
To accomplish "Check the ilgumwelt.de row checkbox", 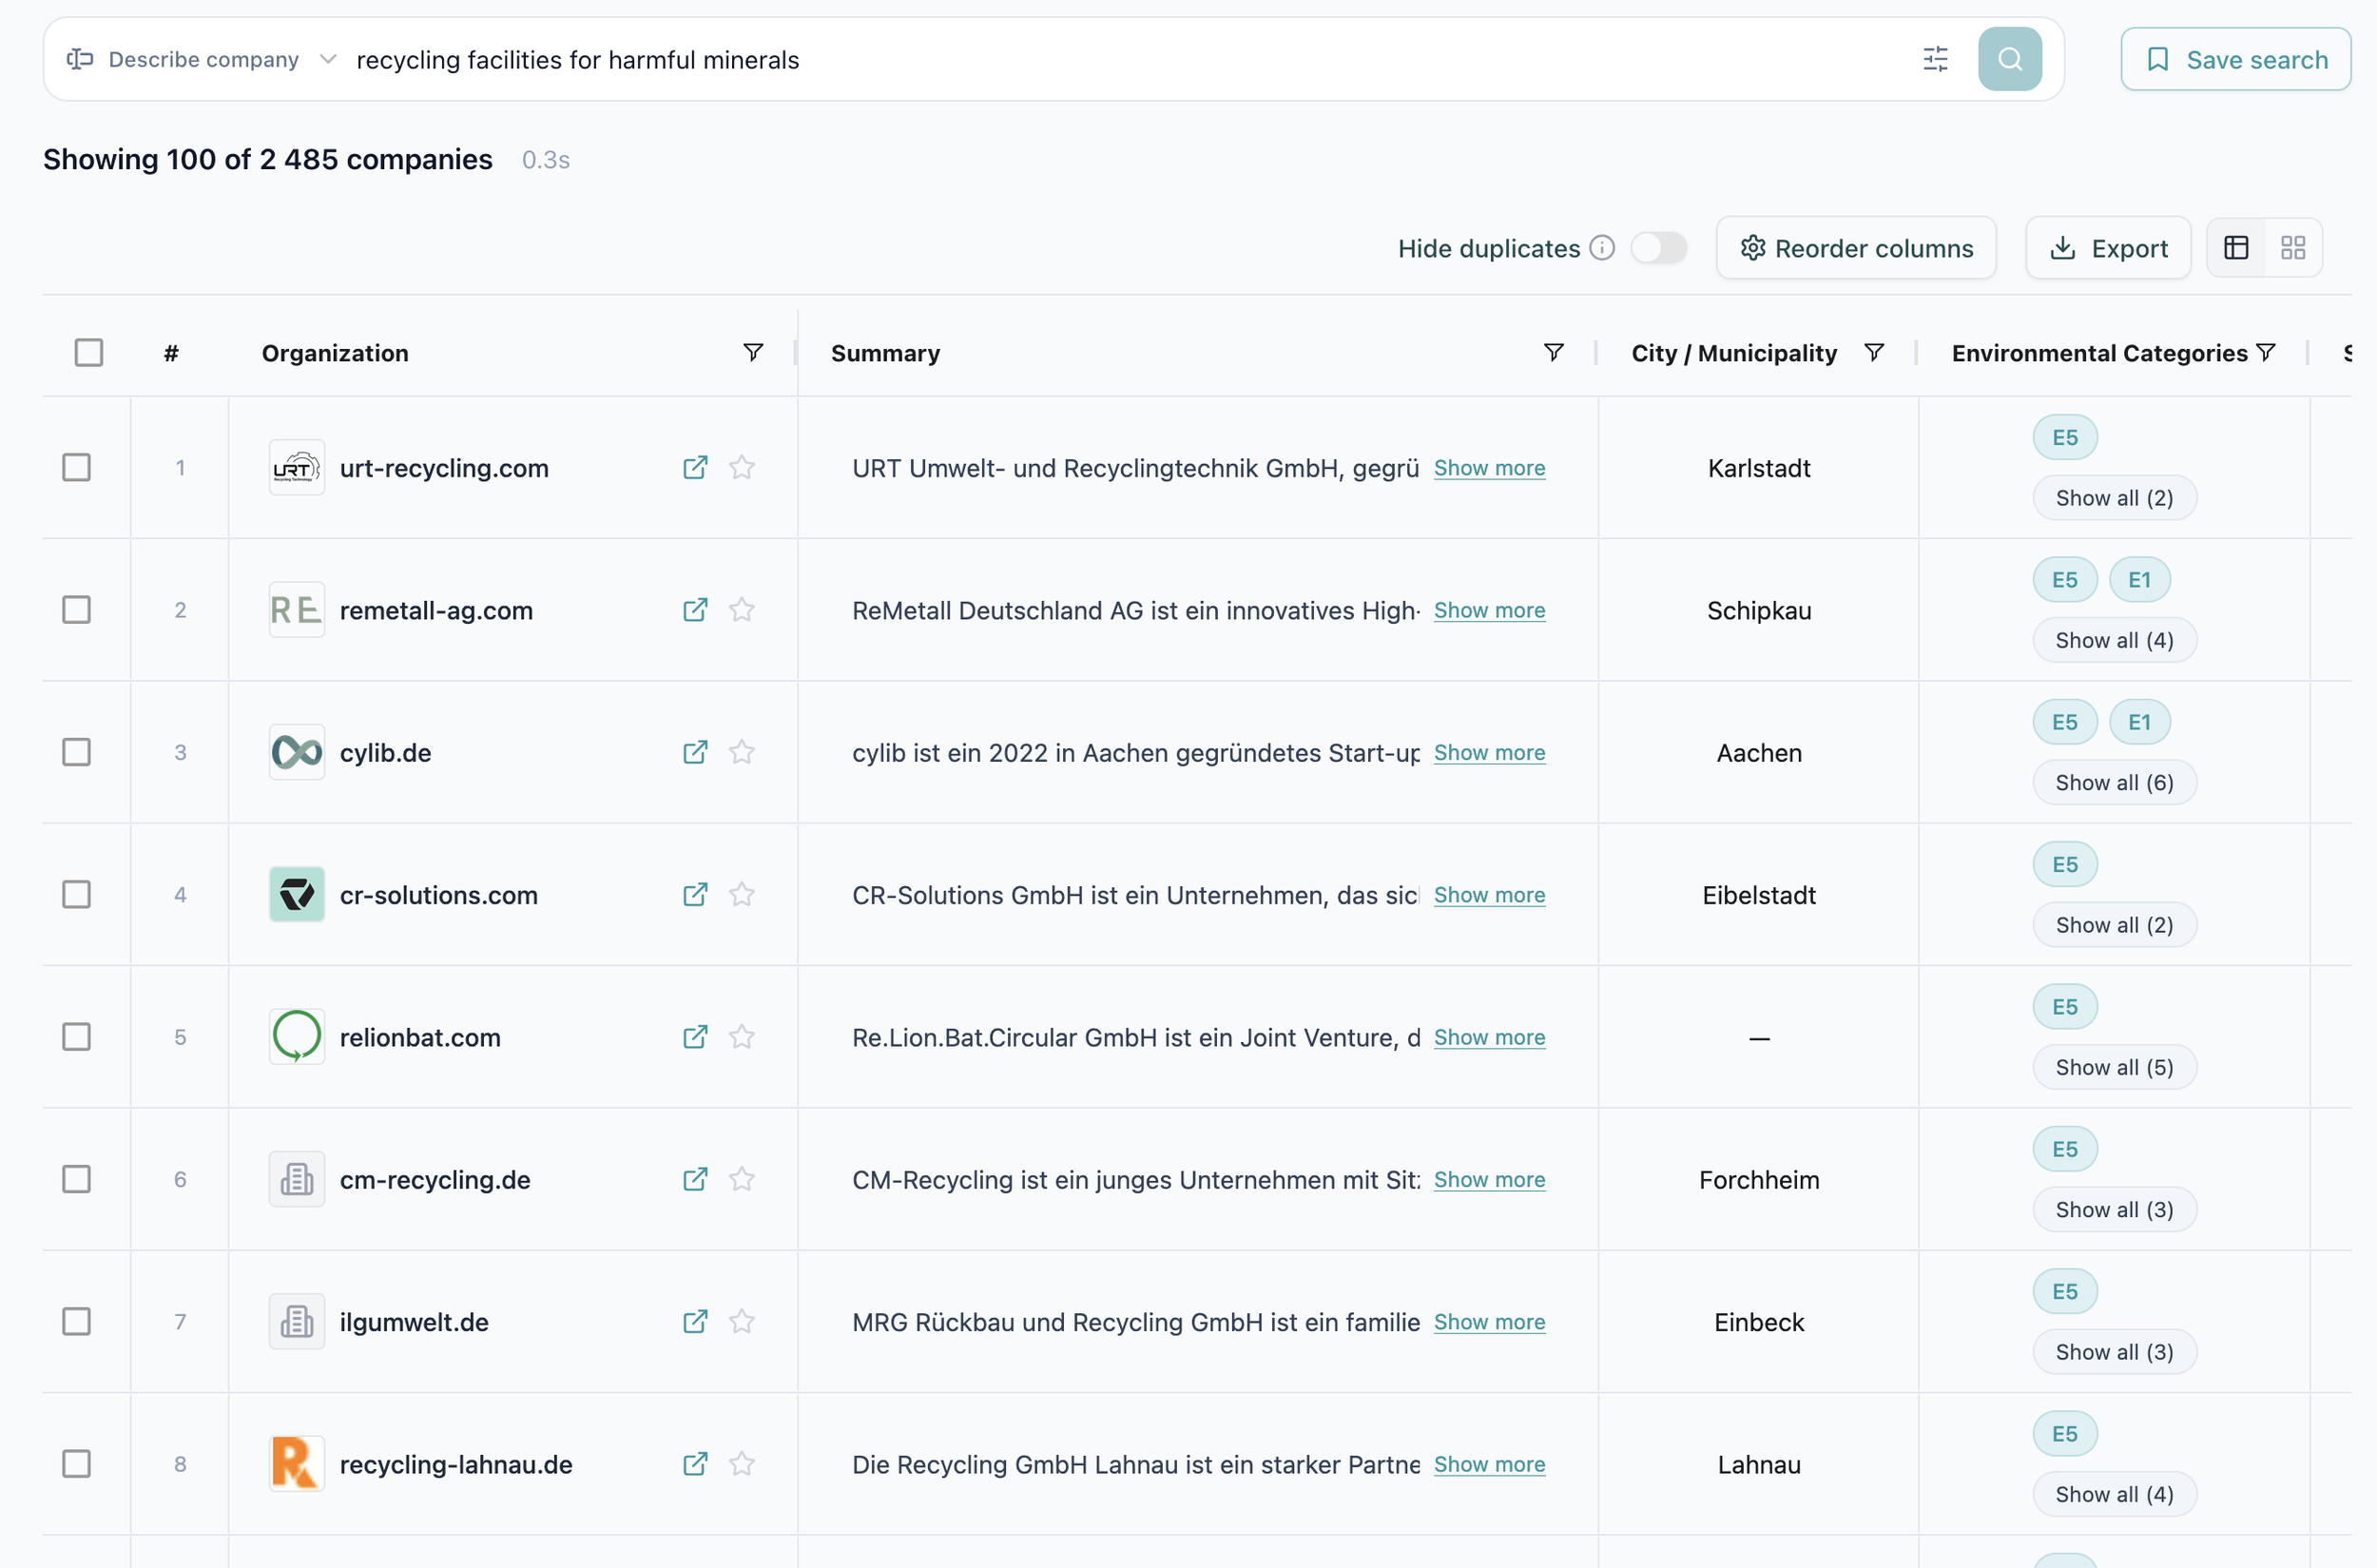I will tap(77, 1321).
